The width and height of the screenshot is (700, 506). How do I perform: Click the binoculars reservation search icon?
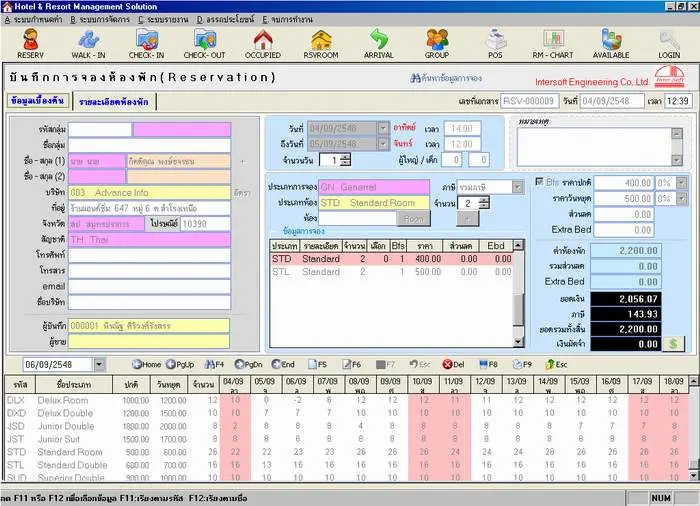pos(415,78)
